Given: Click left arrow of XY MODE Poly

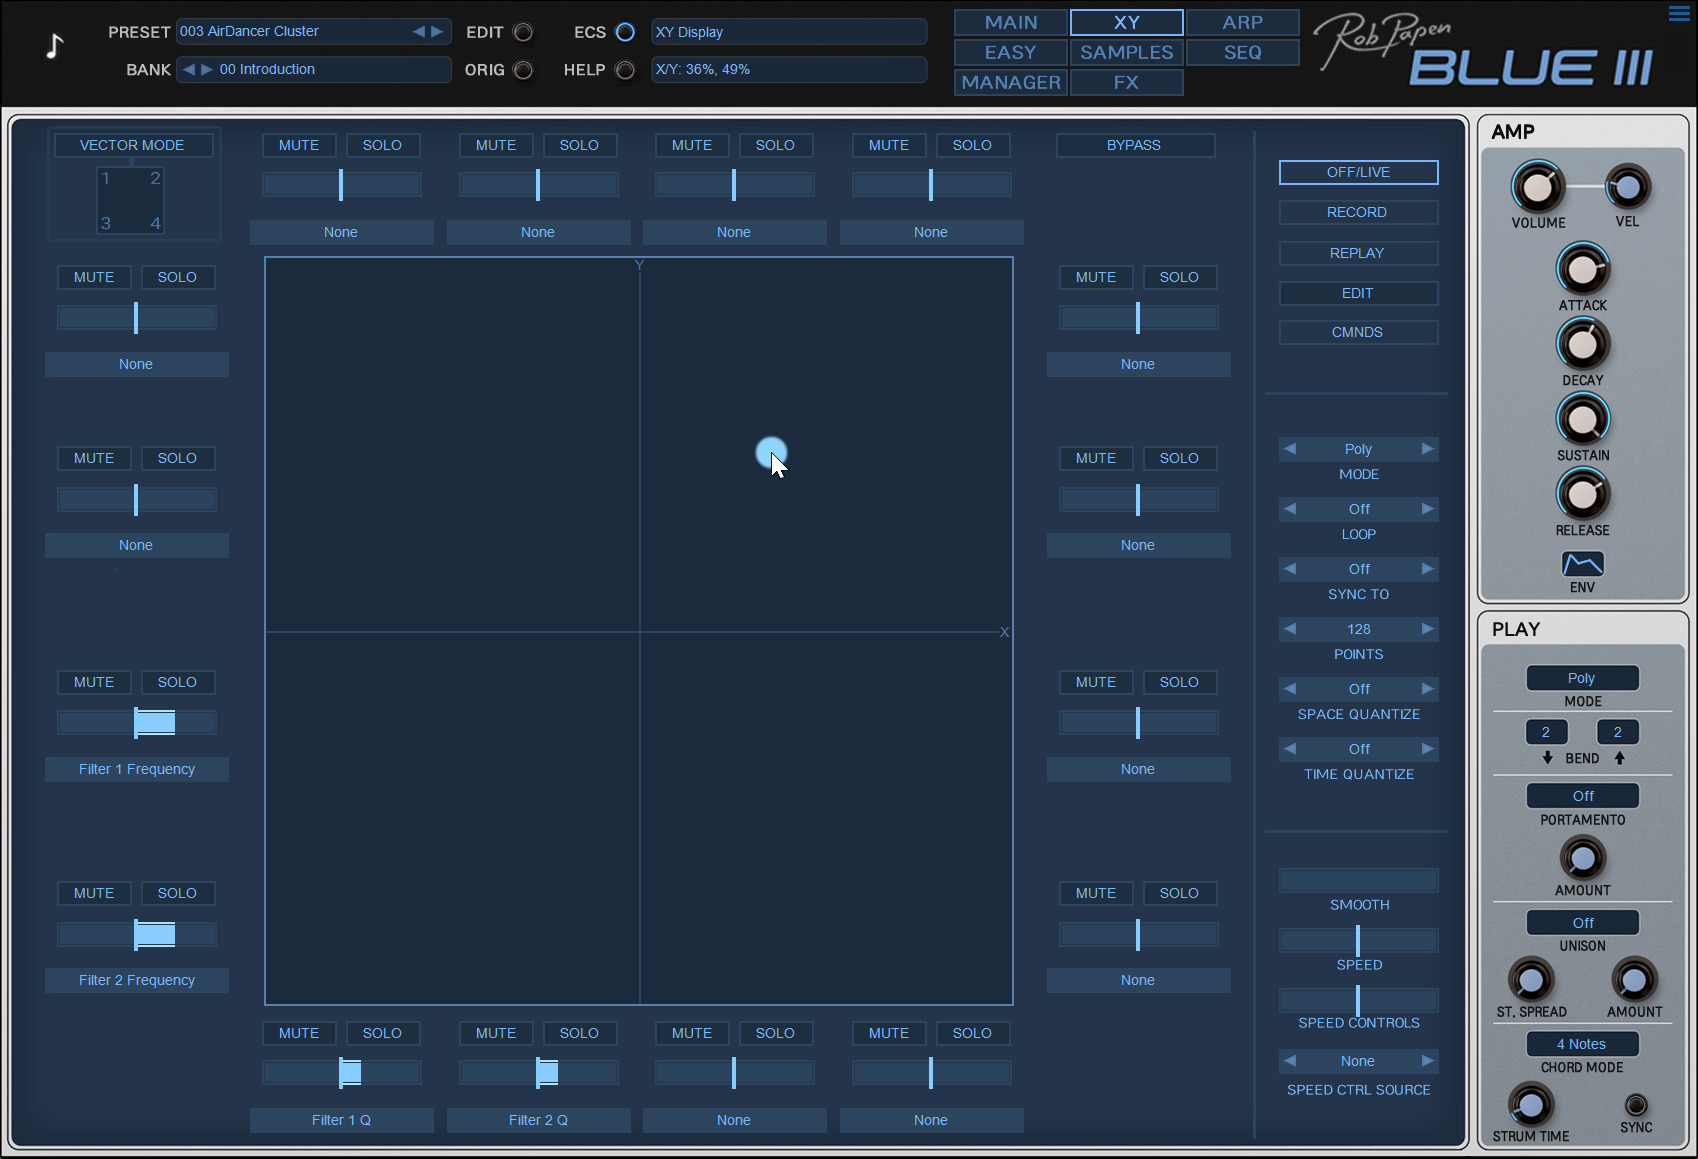Looking at the screenshot, I should tap(1290, 449).
